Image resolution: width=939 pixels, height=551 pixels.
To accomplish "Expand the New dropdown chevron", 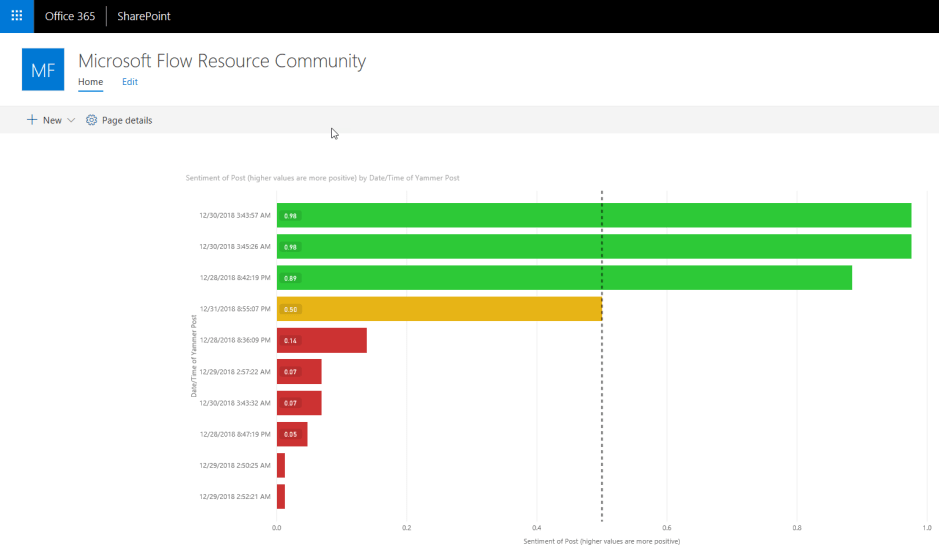I will tap(71, 120).
